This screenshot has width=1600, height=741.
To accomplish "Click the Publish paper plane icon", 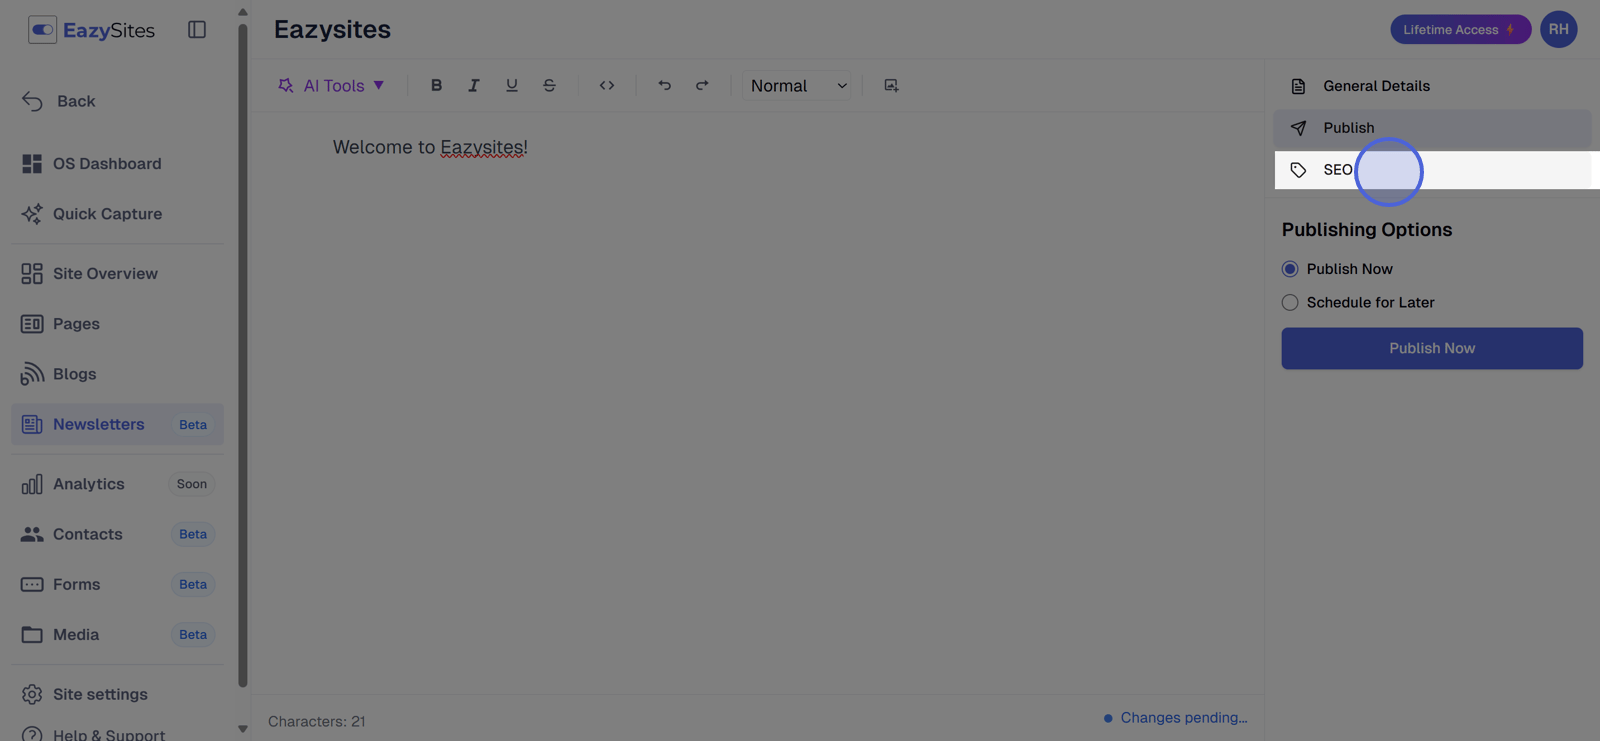I will (1298, 128).
